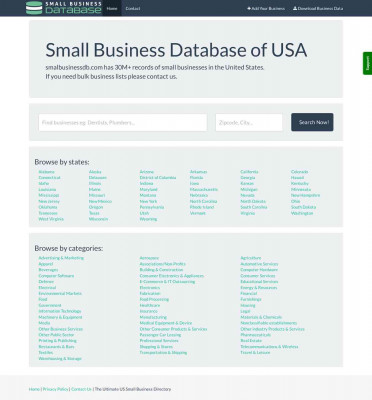Browse Advertising & Marketing category
The width and height of the screenshot is (372, 400).
click(61, 258)
